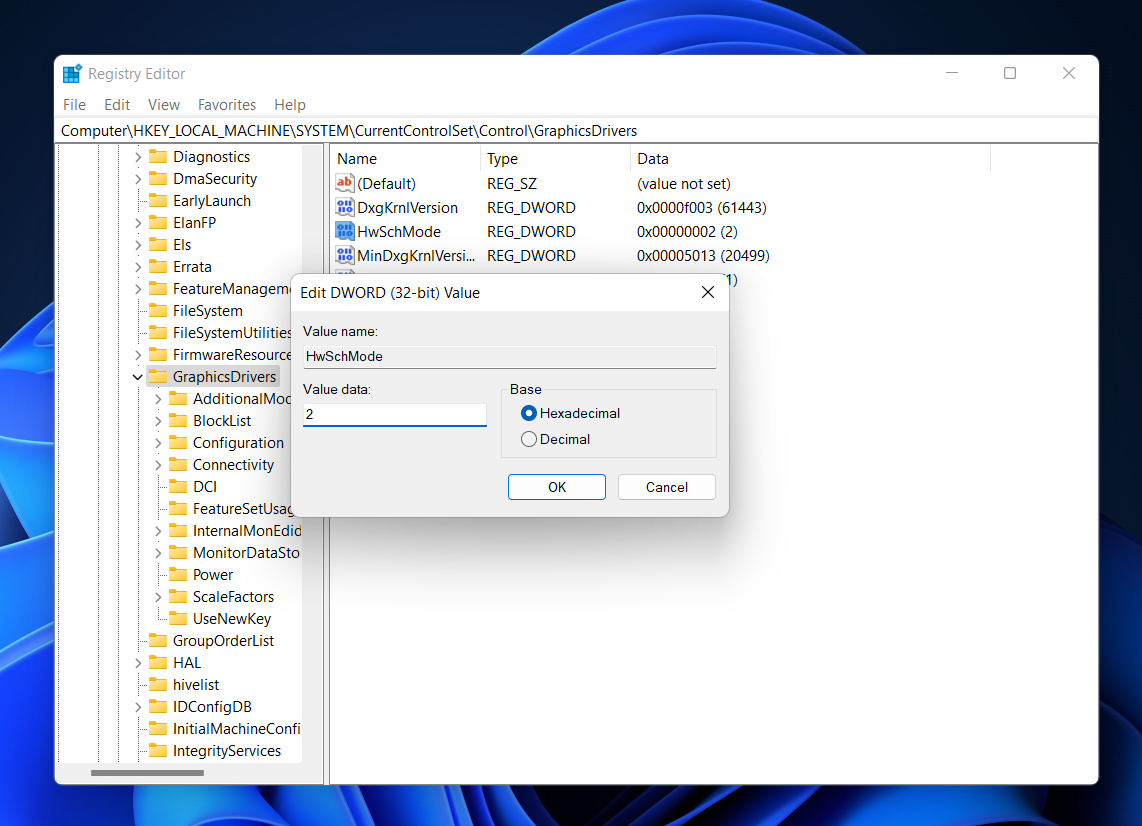Click the HwSchMode REG_DWORD icon
This screenshot has height=826, width=1142.
click(x=345, y=231)
